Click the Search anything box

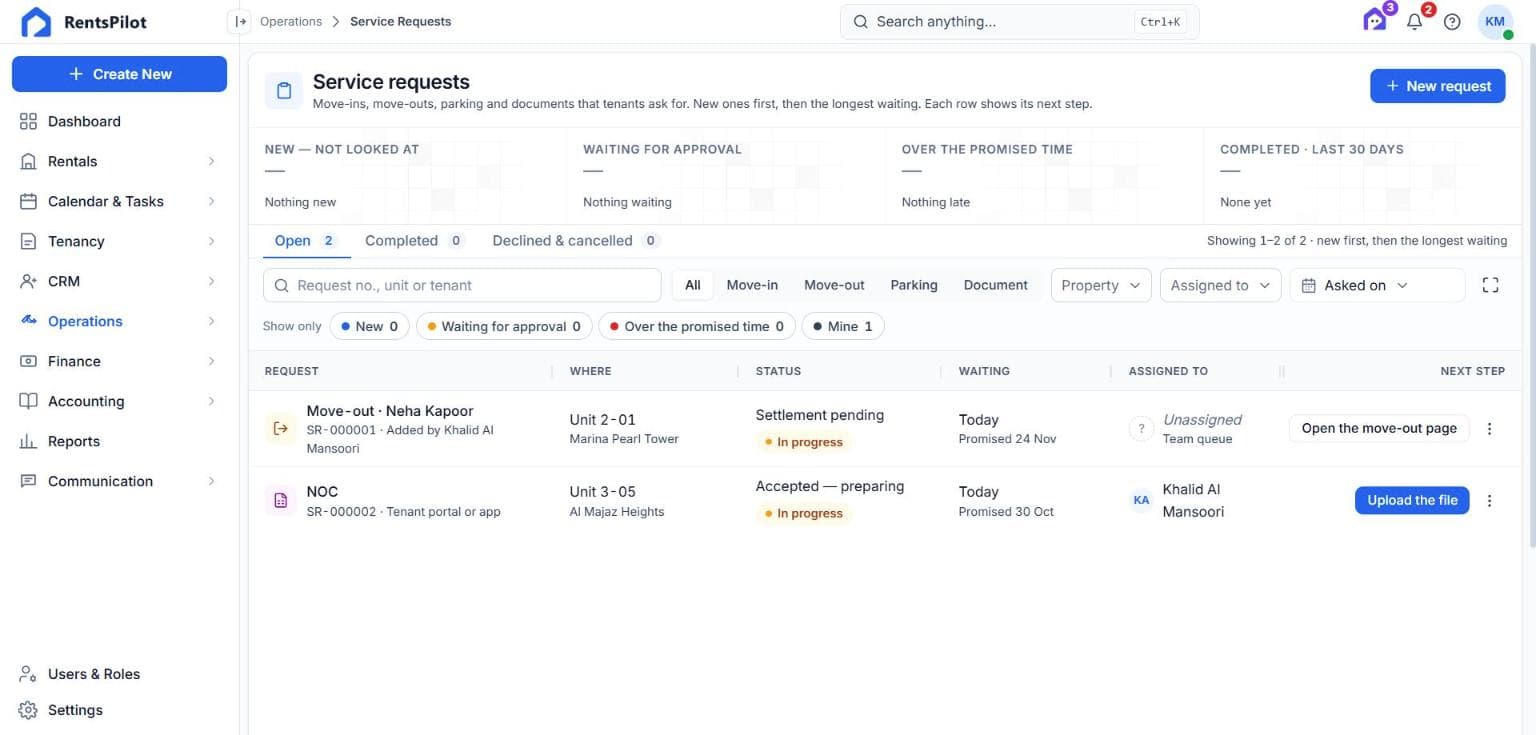1019,21
